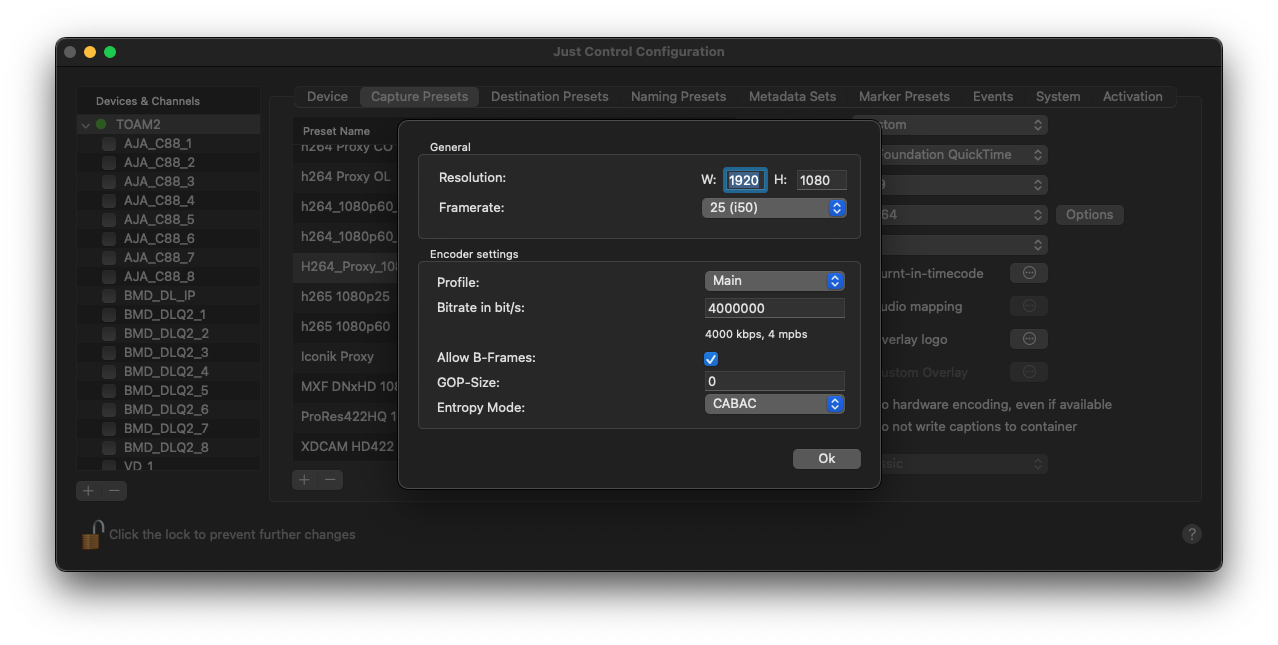Open the bottom dropdown ending in 'ssic'
The width and height of the screenshot is (1278, 645).
(964, 464)
